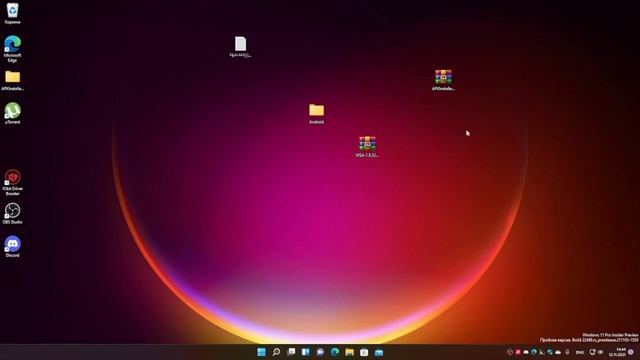Image resolution: width=640 pixels, height=360 pixels.
Task: Open the clock and calendar flyout
Action: (618, 352)
